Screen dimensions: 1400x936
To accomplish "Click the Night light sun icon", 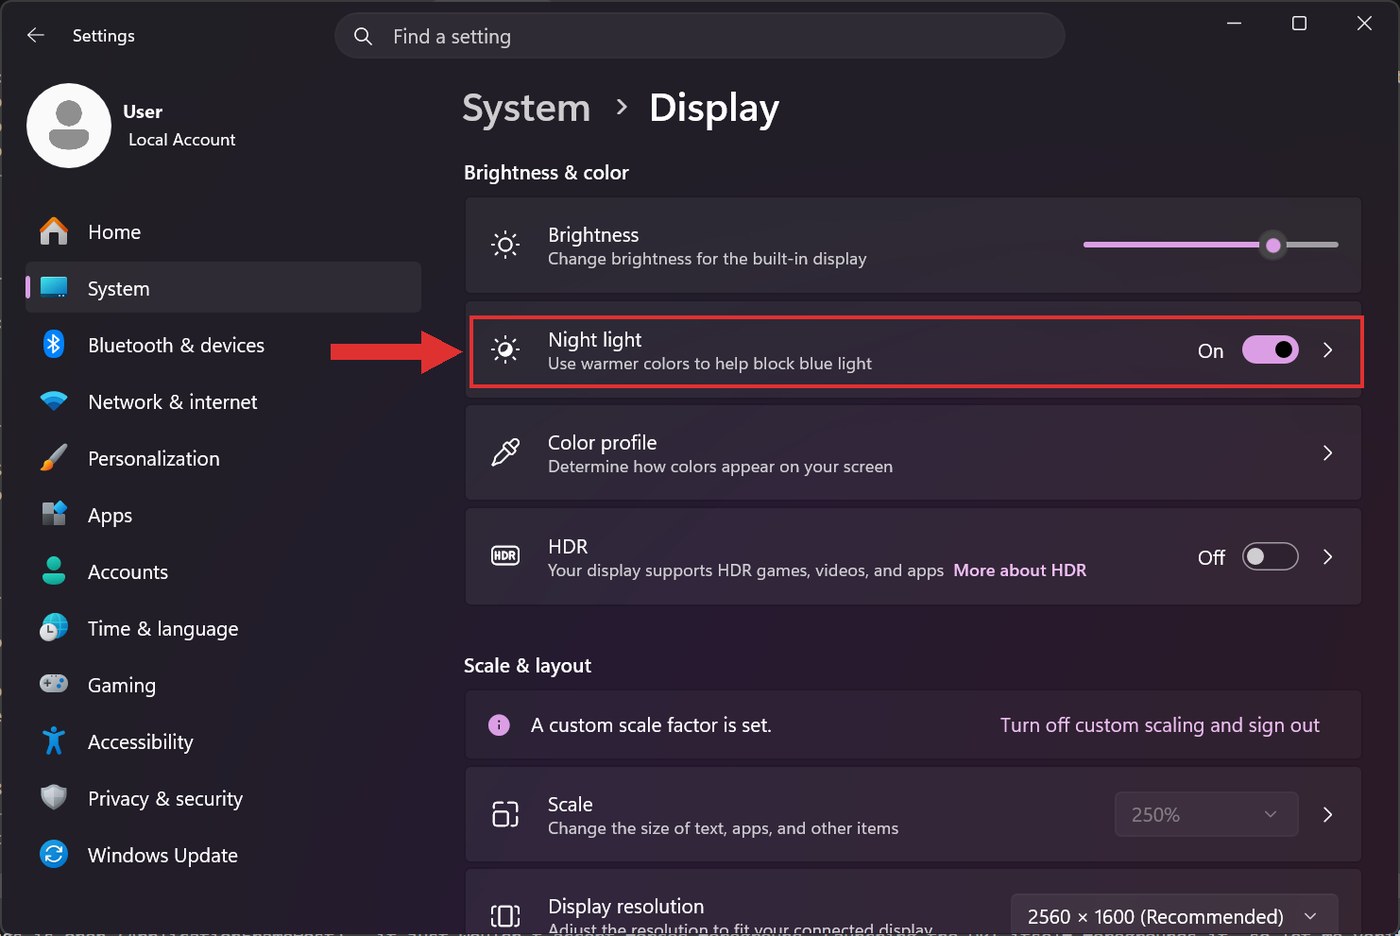I will [506, 349].
